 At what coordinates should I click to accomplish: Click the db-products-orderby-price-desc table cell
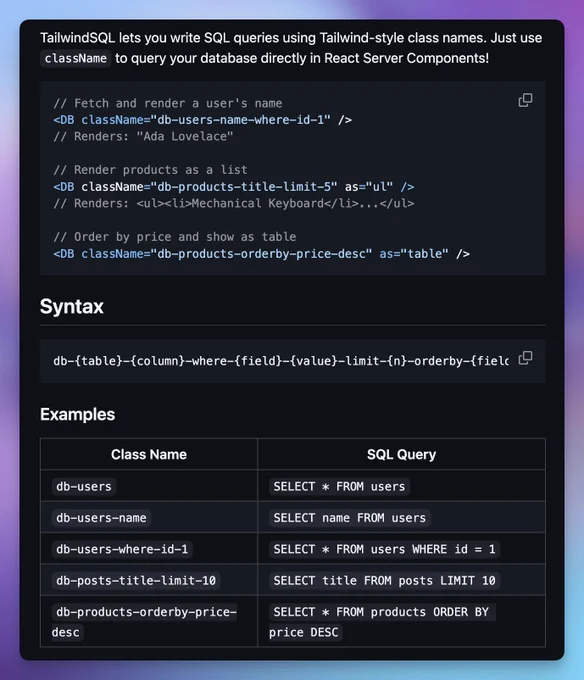click(149, 621)
